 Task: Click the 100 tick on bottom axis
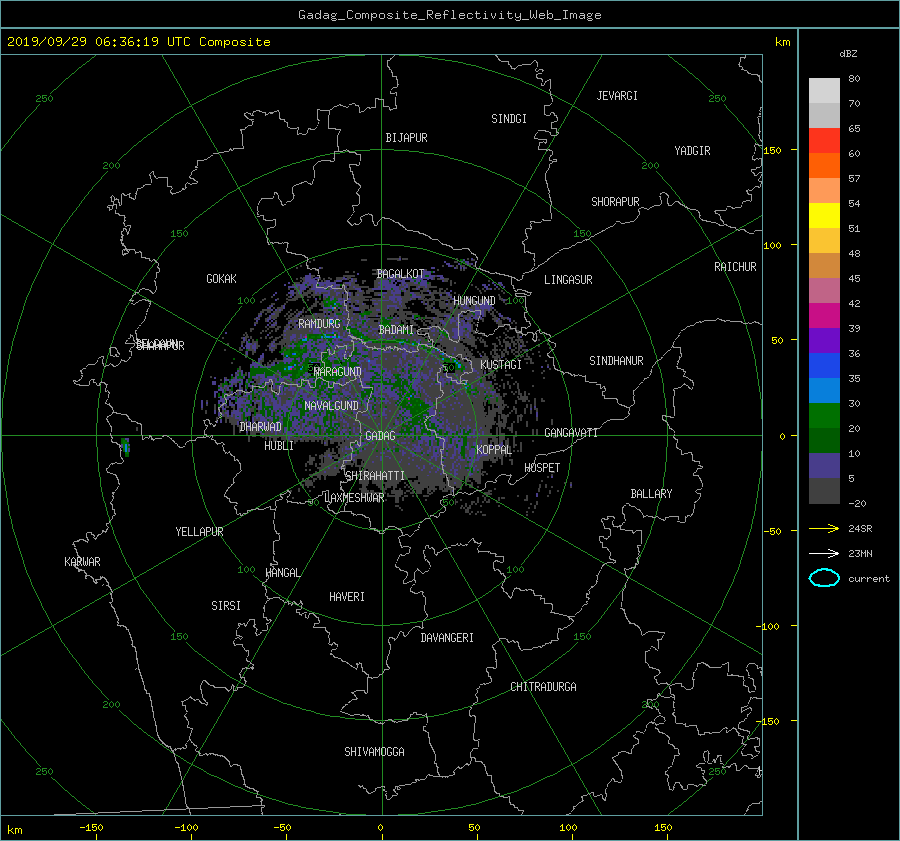point(568,827)
